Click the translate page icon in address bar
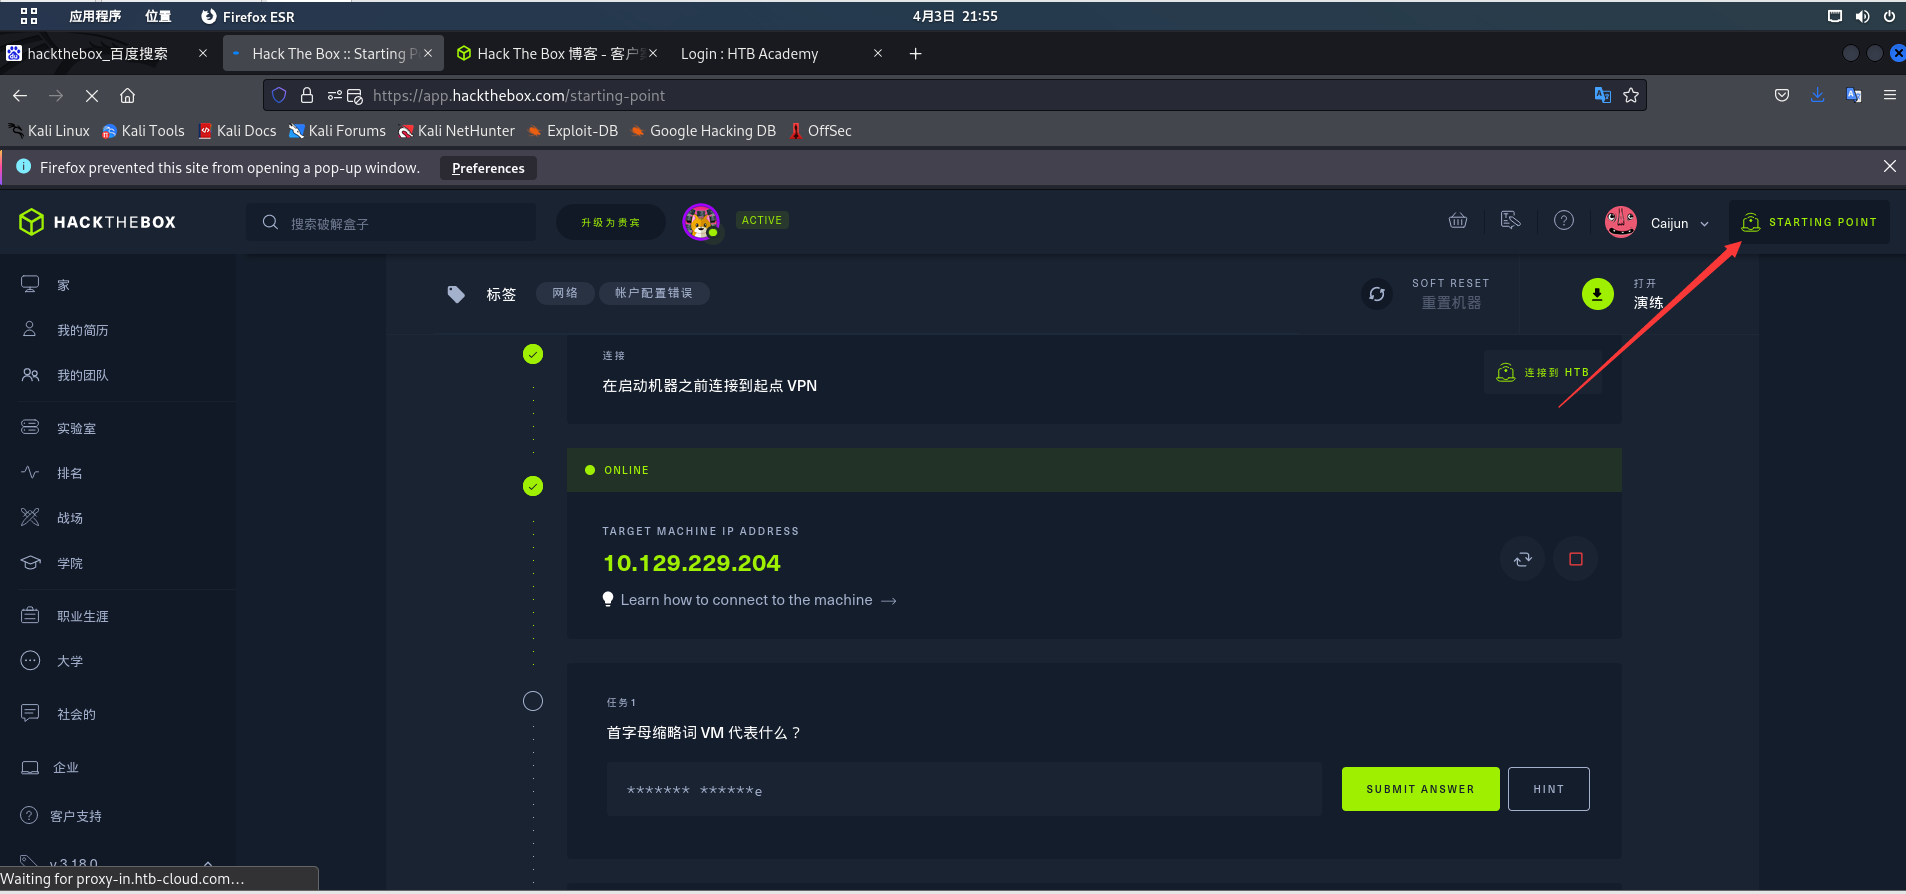 [1603, 95]
